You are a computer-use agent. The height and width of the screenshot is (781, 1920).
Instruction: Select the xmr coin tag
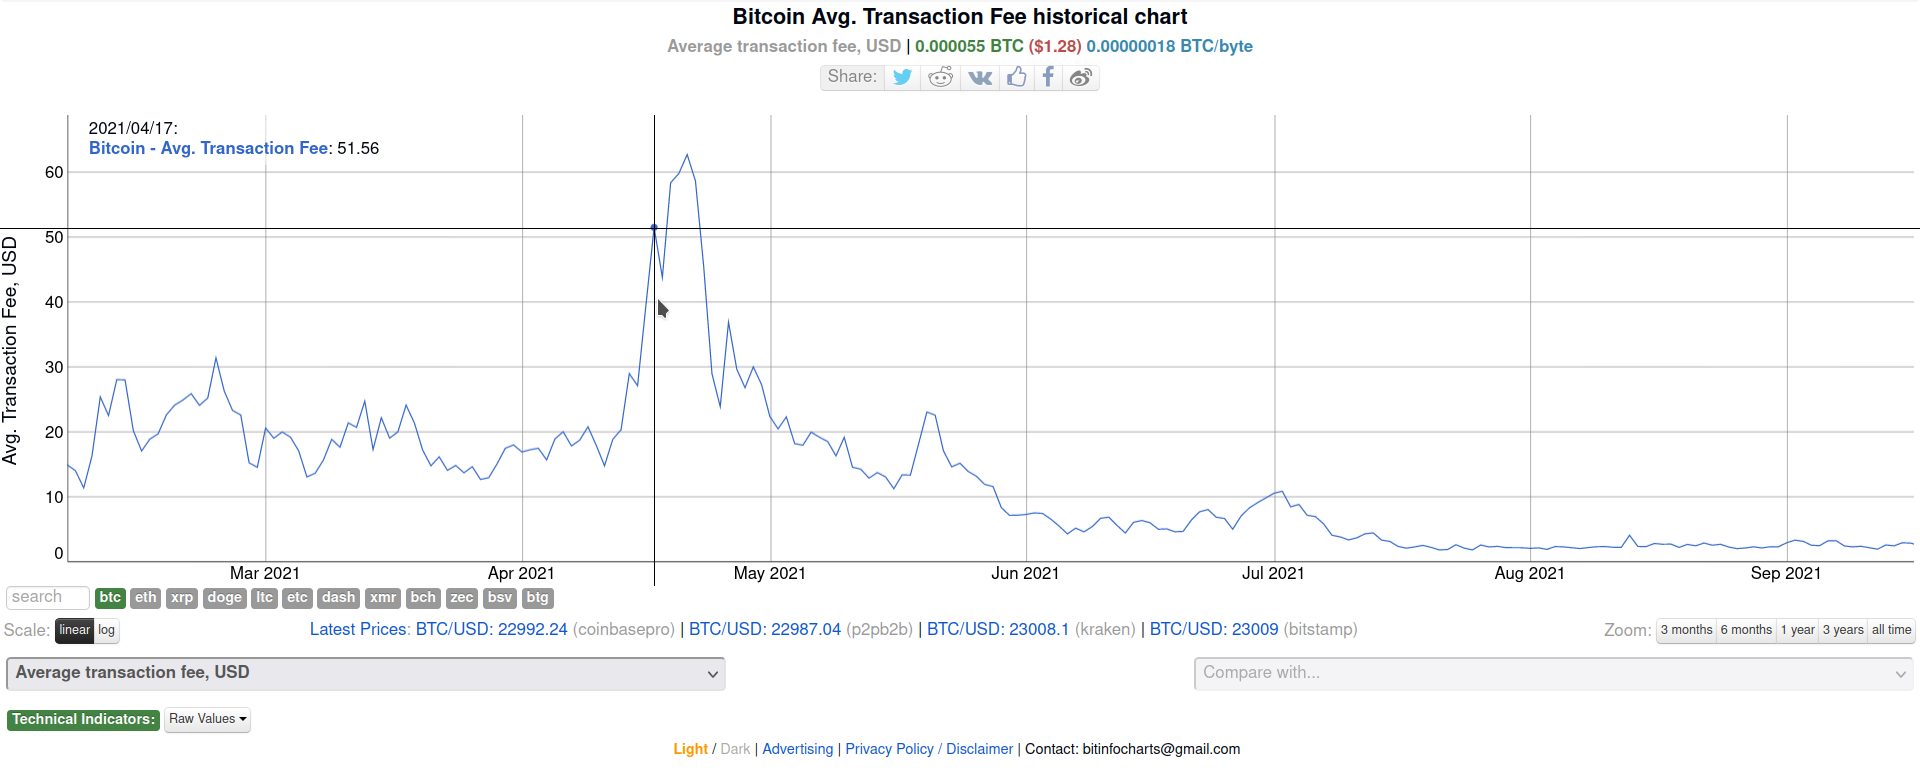click(x=383, y=598)
